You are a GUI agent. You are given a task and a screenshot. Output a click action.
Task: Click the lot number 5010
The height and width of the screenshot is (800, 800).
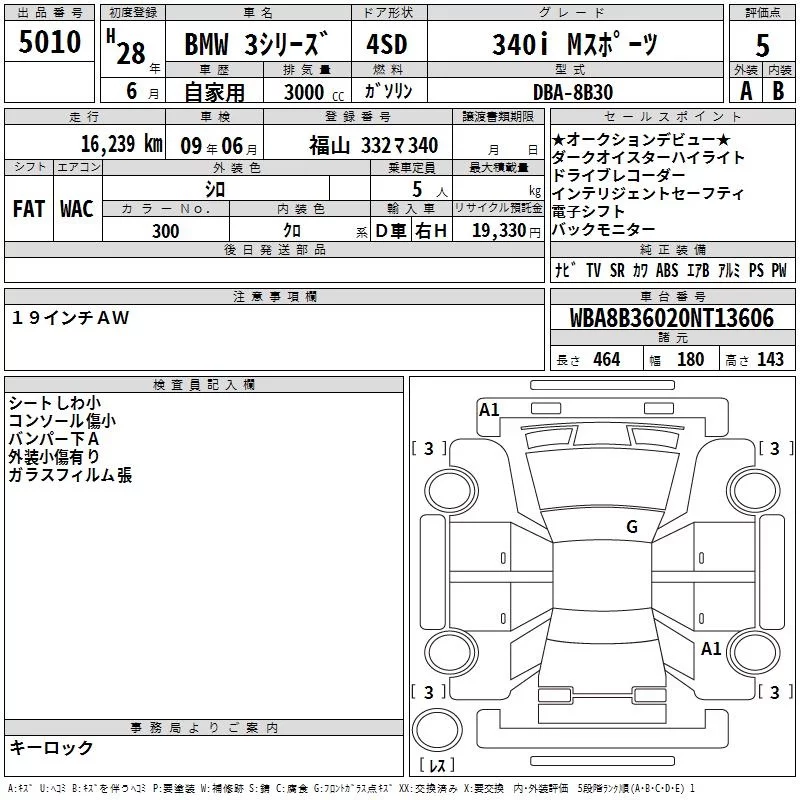[x=49, y=42]
